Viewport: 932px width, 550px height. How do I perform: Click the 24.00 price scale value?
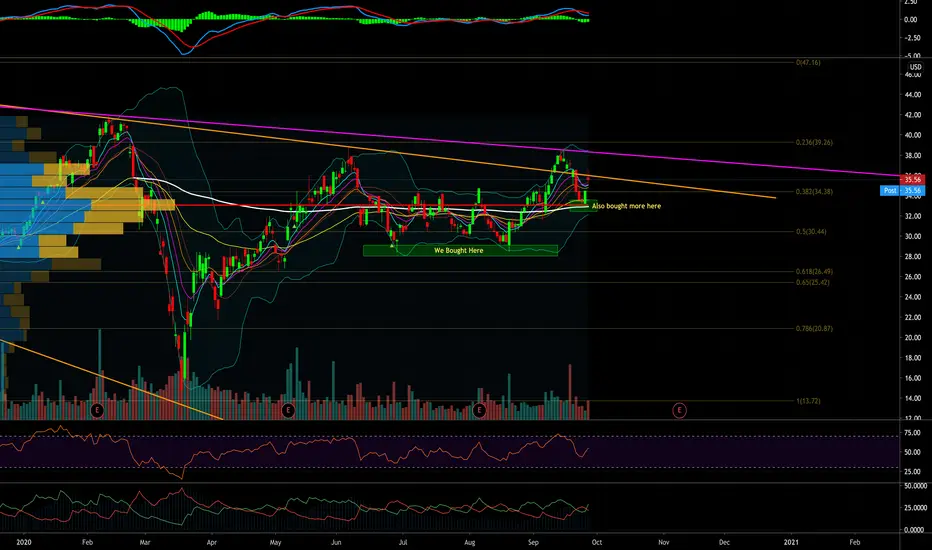913,297
